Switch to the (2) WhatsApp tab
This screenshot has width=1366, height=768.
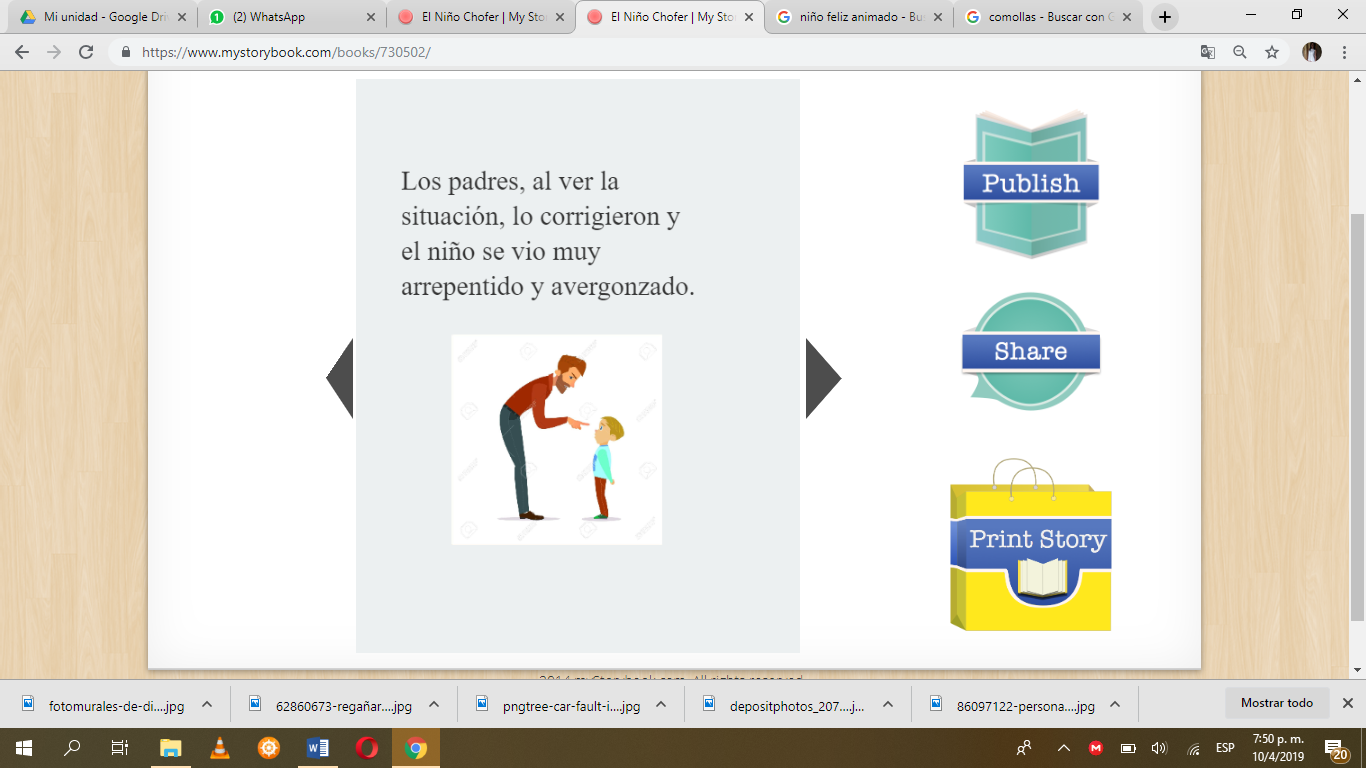point(290,17)
